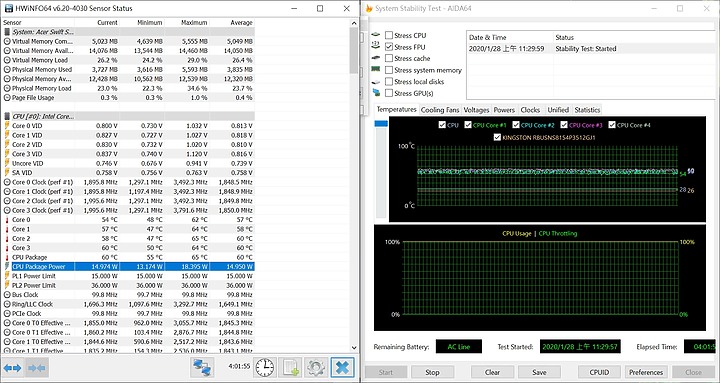Image resolution: width=720 pixels, height=383 pixels.
Task: Toggle CPU Core #3 graph checkbox
Action: 564,125
